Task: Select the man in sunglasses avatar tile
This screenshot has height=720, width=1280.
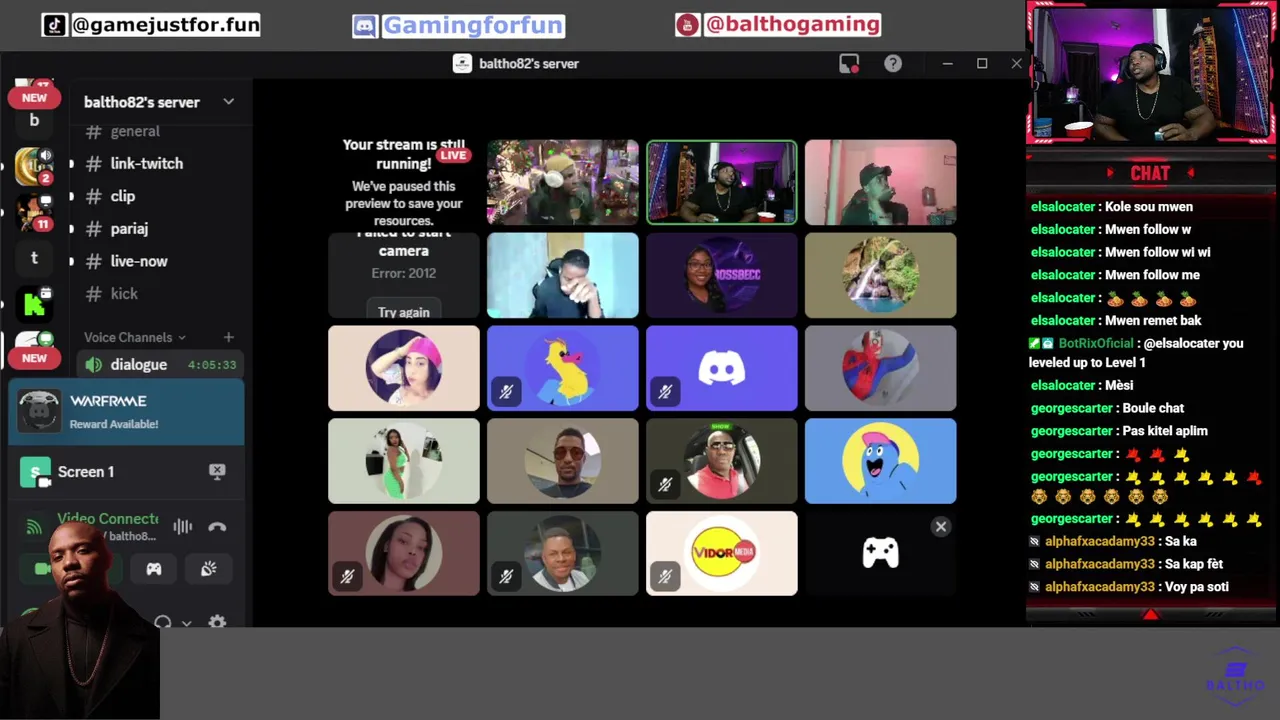Action: [x=563, y=461]
